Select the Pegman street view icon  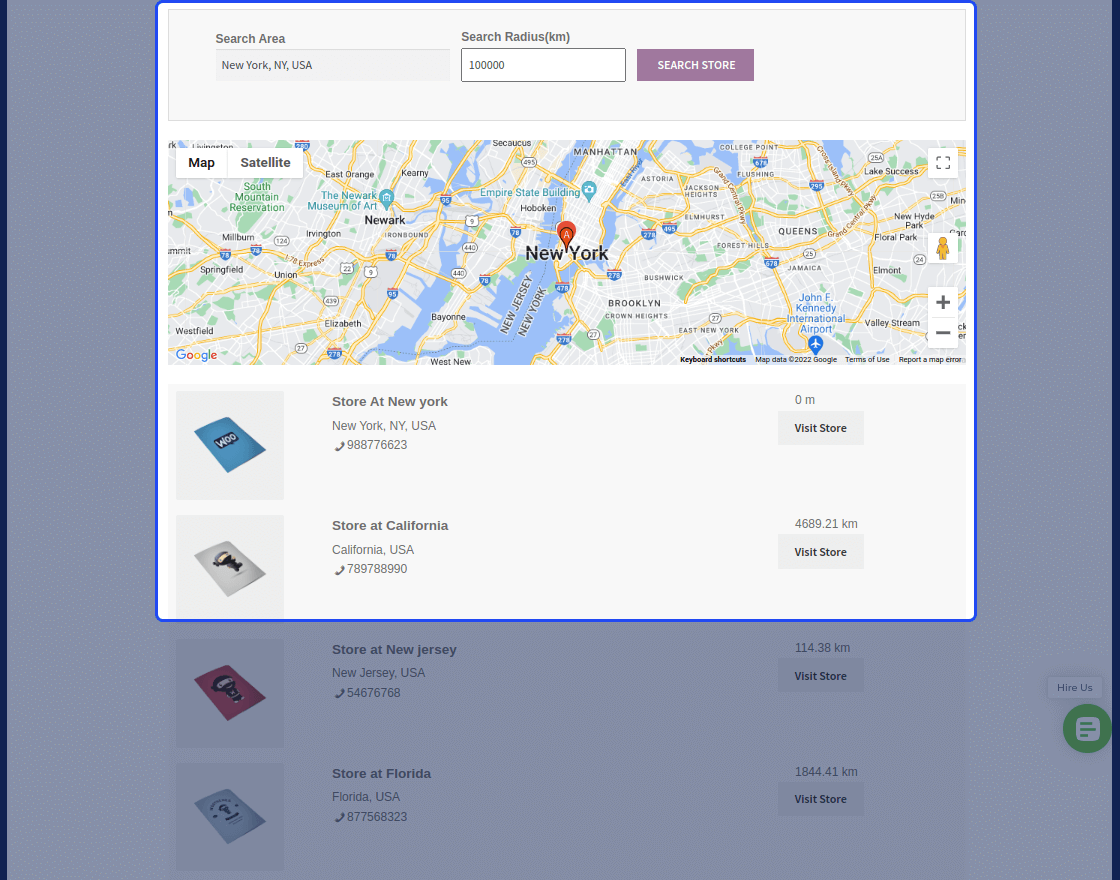coord(942,248)
